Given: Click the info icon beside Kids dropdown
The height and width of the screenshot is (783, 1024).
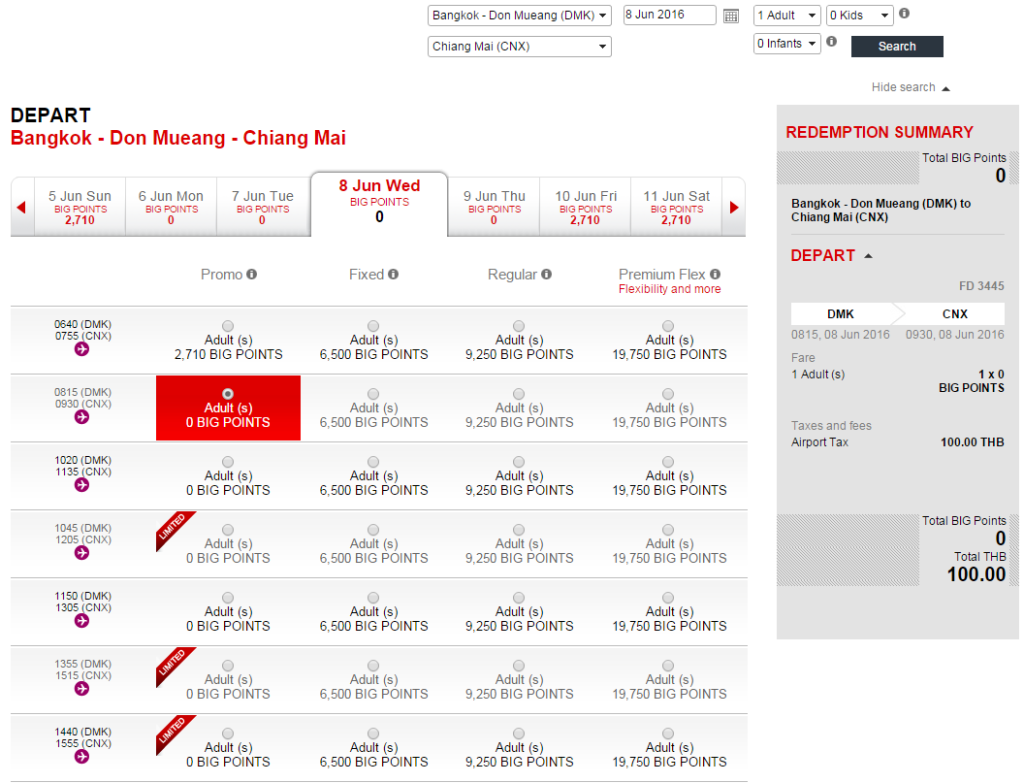Looking at the screenshot, I should [904, 13].
